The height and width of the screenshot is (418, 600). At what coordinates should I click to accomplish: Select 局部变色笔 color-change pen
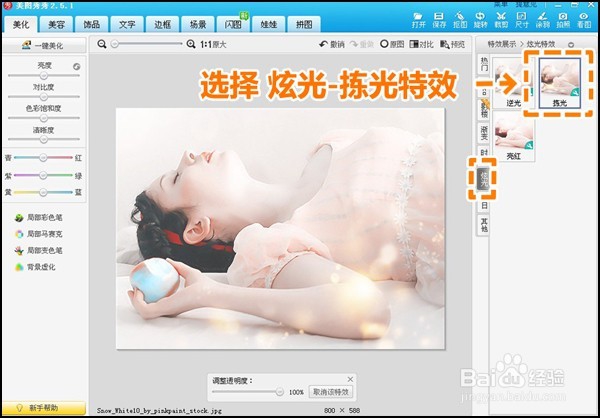[38, 250]
